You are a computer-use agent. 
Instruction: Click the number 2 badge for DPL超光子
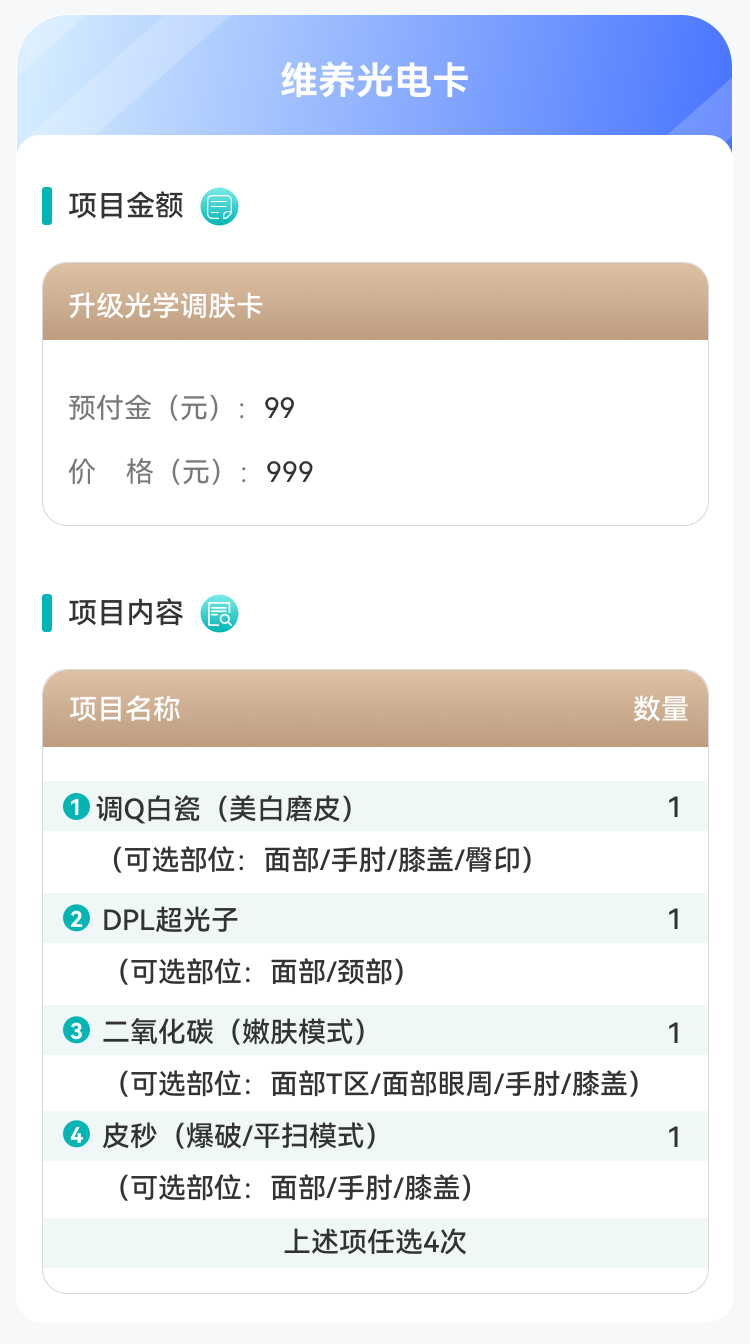click(x=76, y=918)
